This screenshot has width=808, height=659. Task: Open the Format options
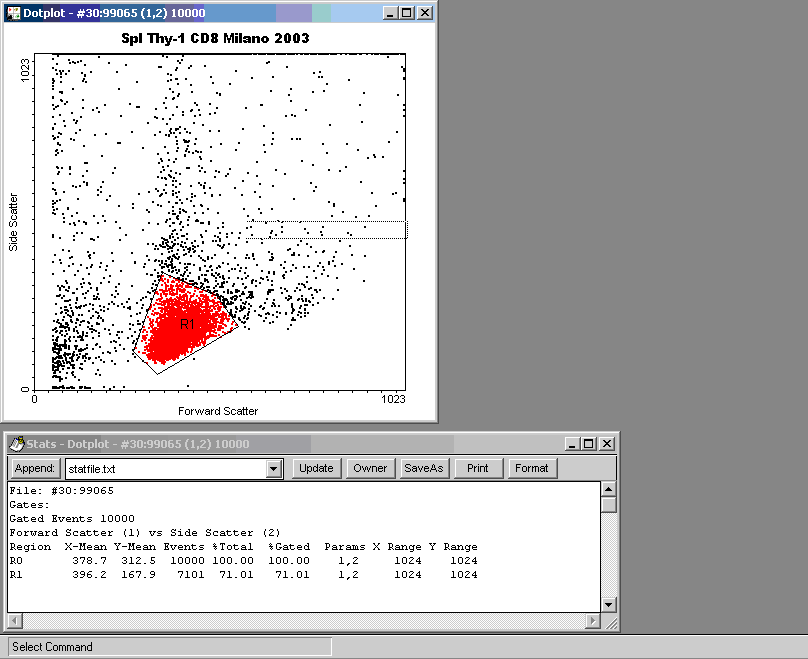[532, 468]
